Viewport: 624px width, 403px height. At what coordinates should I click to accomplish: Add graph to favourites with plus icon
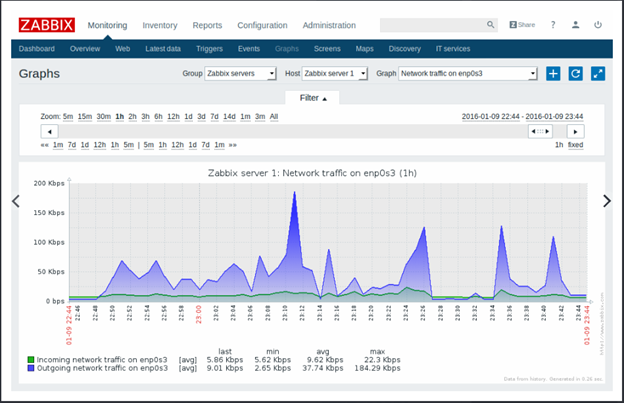click(x=553, y=74)
